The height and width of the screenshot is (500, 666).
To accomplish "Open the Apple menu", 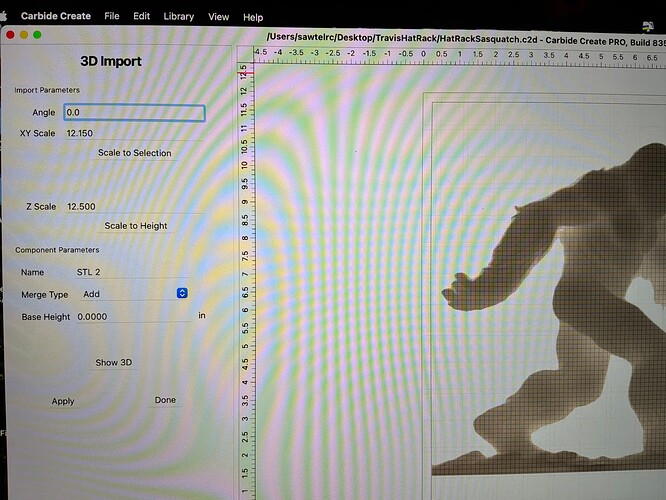I will 3,16.
